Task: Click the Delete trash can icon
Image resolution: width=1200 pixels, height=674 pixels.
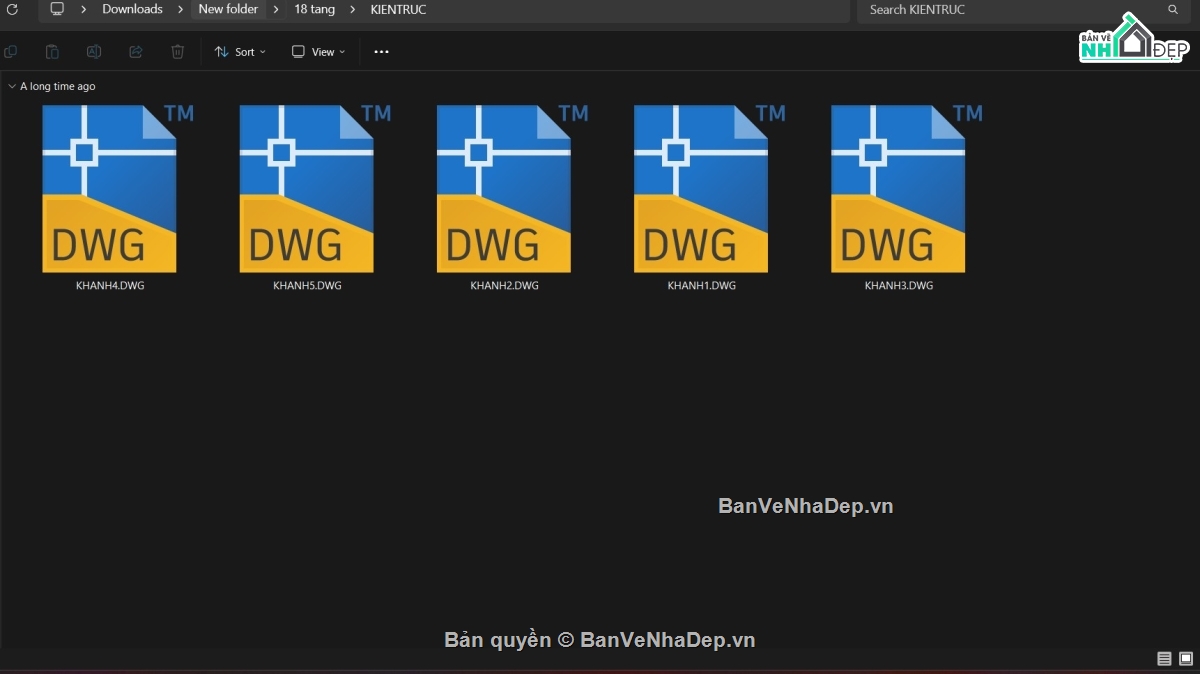Action: [x=177, y=52]
